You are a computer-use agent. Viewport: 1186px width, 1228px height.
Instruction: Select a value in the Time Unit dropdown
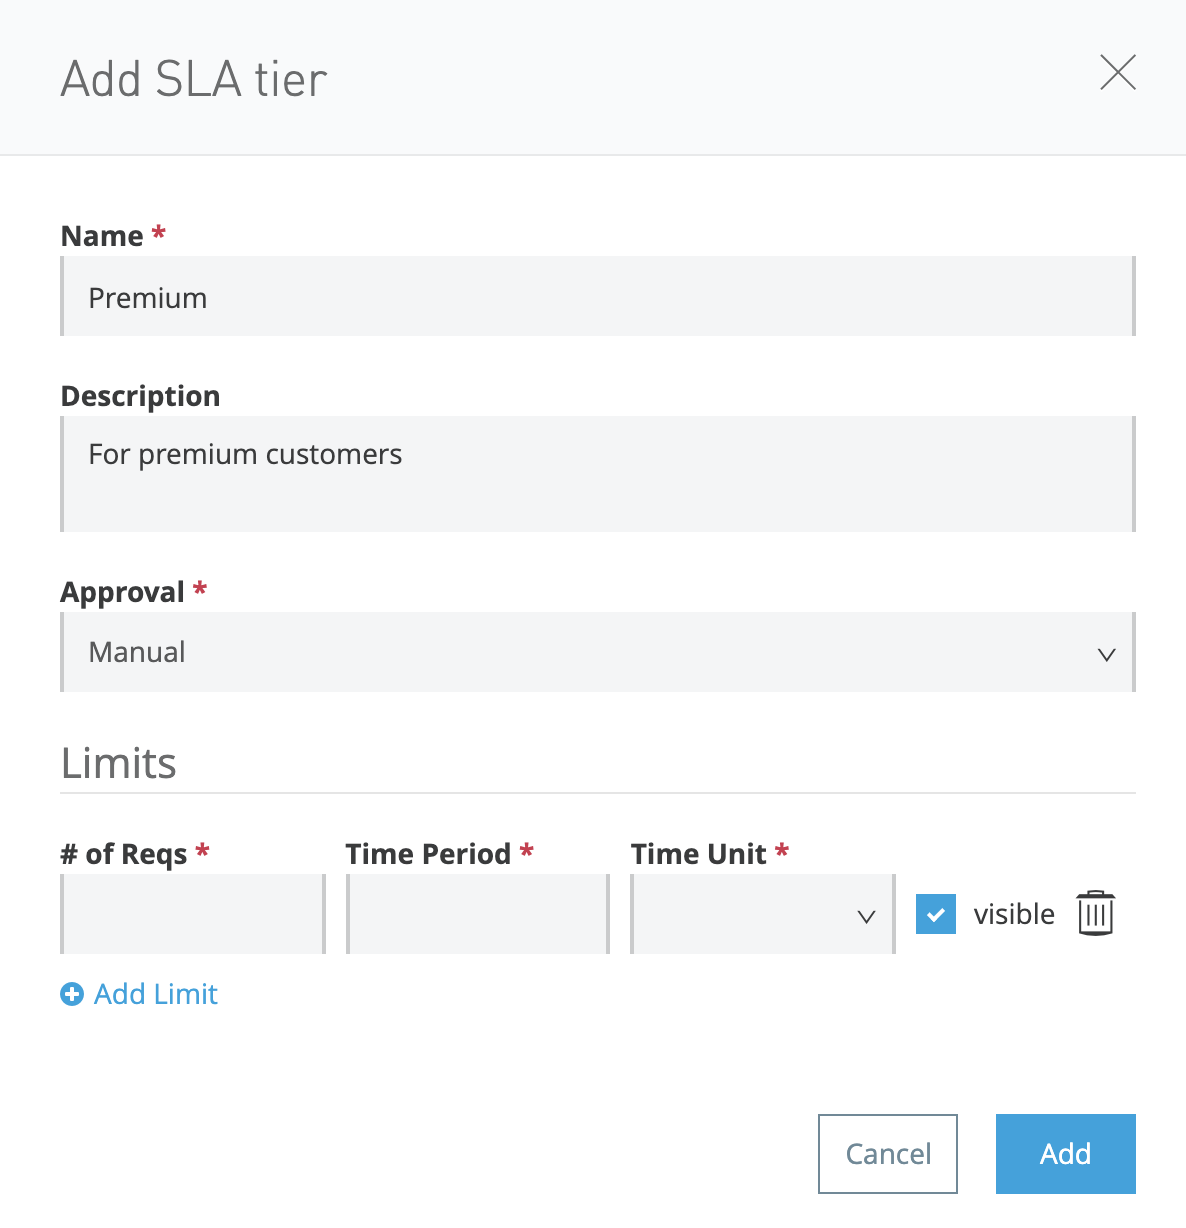pyautogui.click(x=762, y=914)
